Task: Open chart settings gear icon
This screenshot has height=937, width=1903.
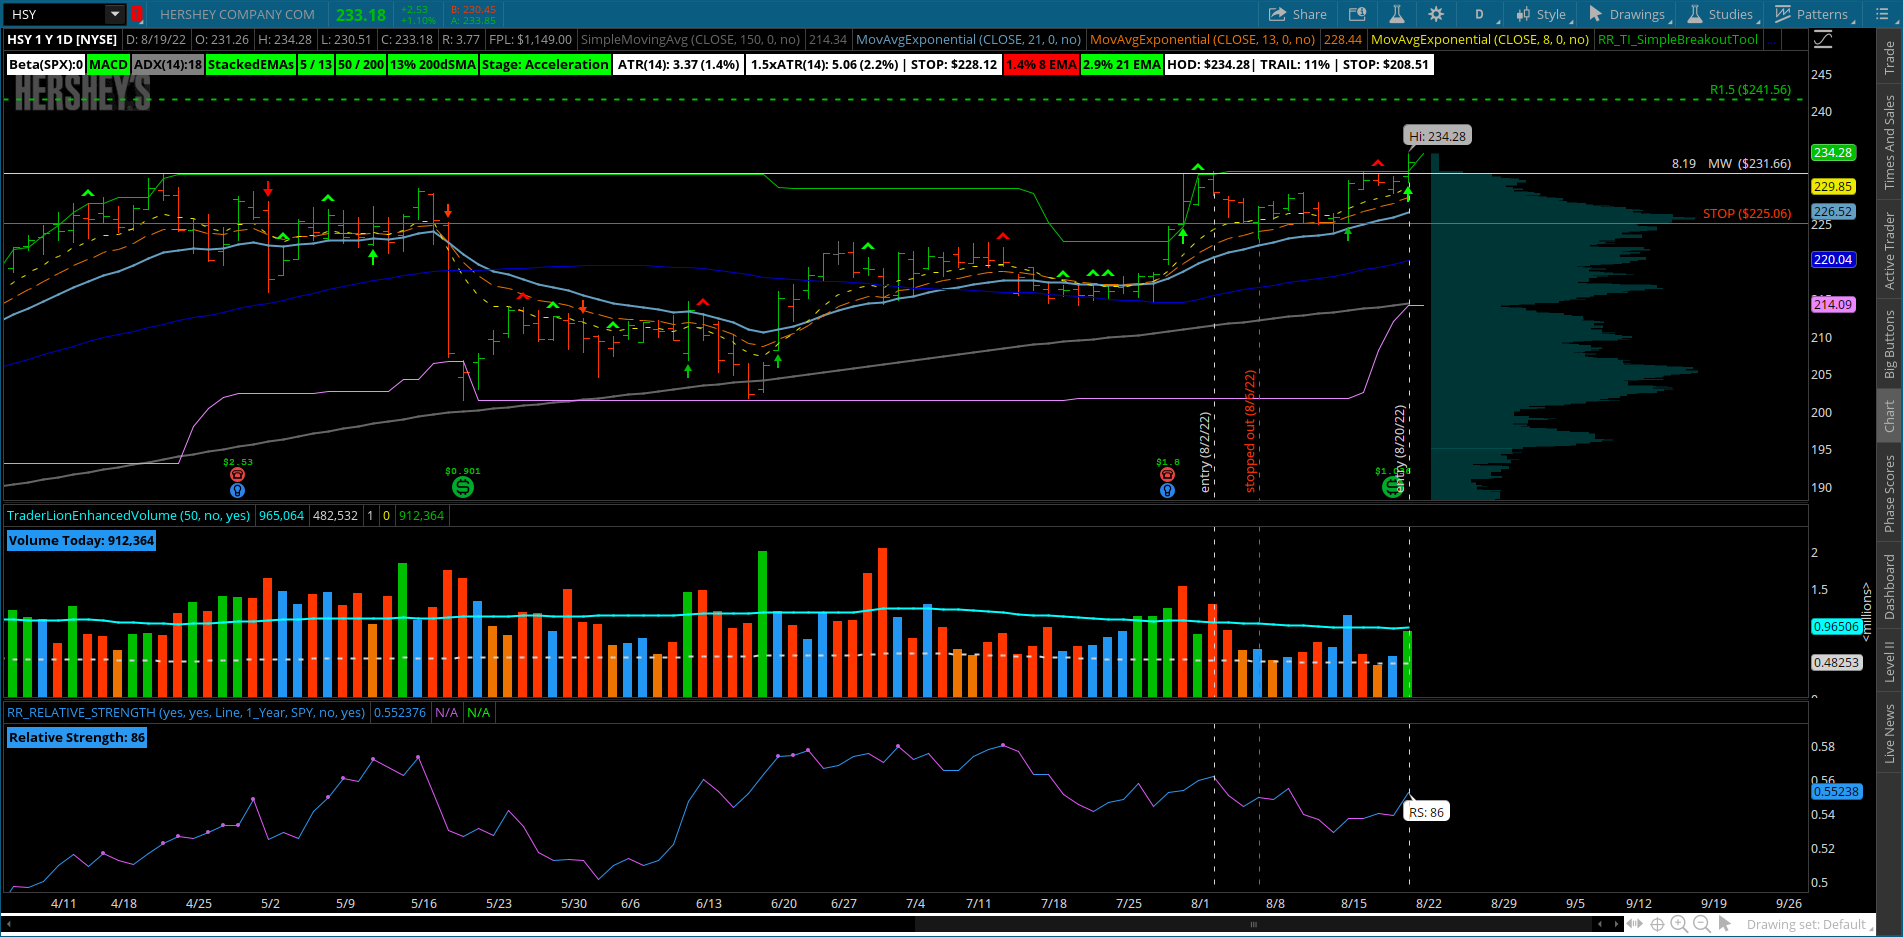Action: point(1436,14)
